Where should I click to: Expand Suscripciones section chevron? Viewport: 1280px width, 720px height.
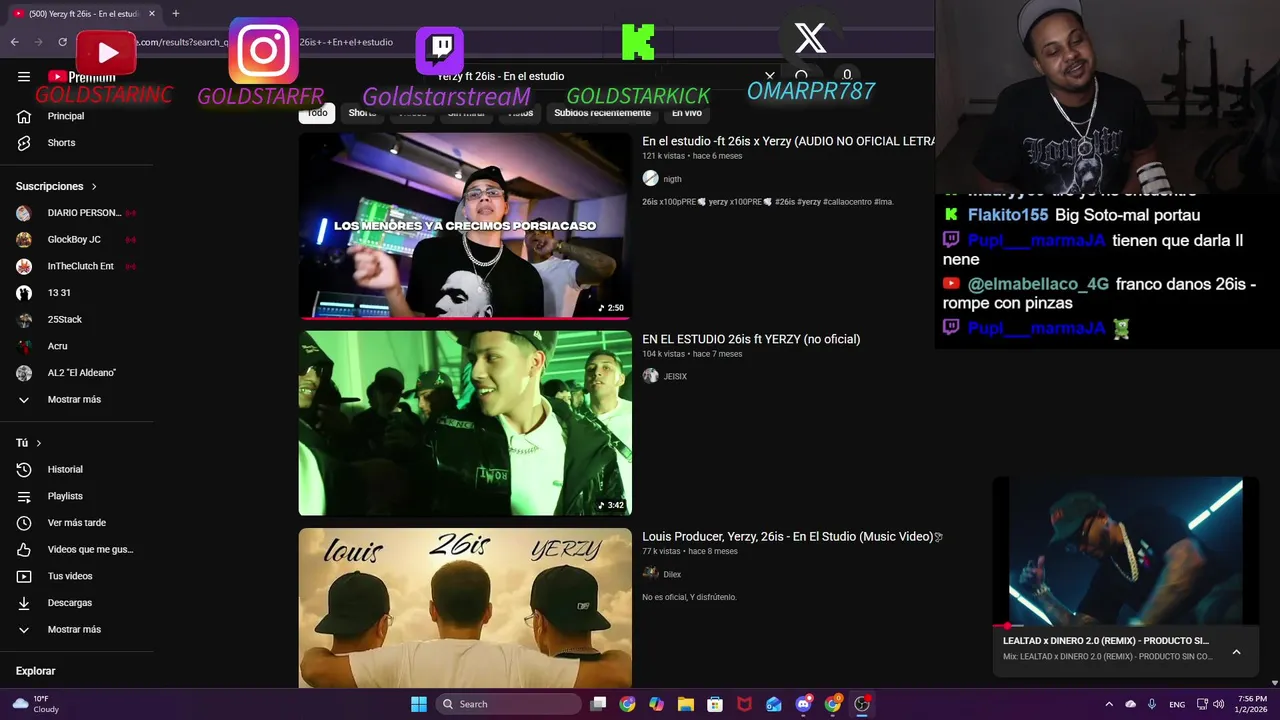coord(94,186)
